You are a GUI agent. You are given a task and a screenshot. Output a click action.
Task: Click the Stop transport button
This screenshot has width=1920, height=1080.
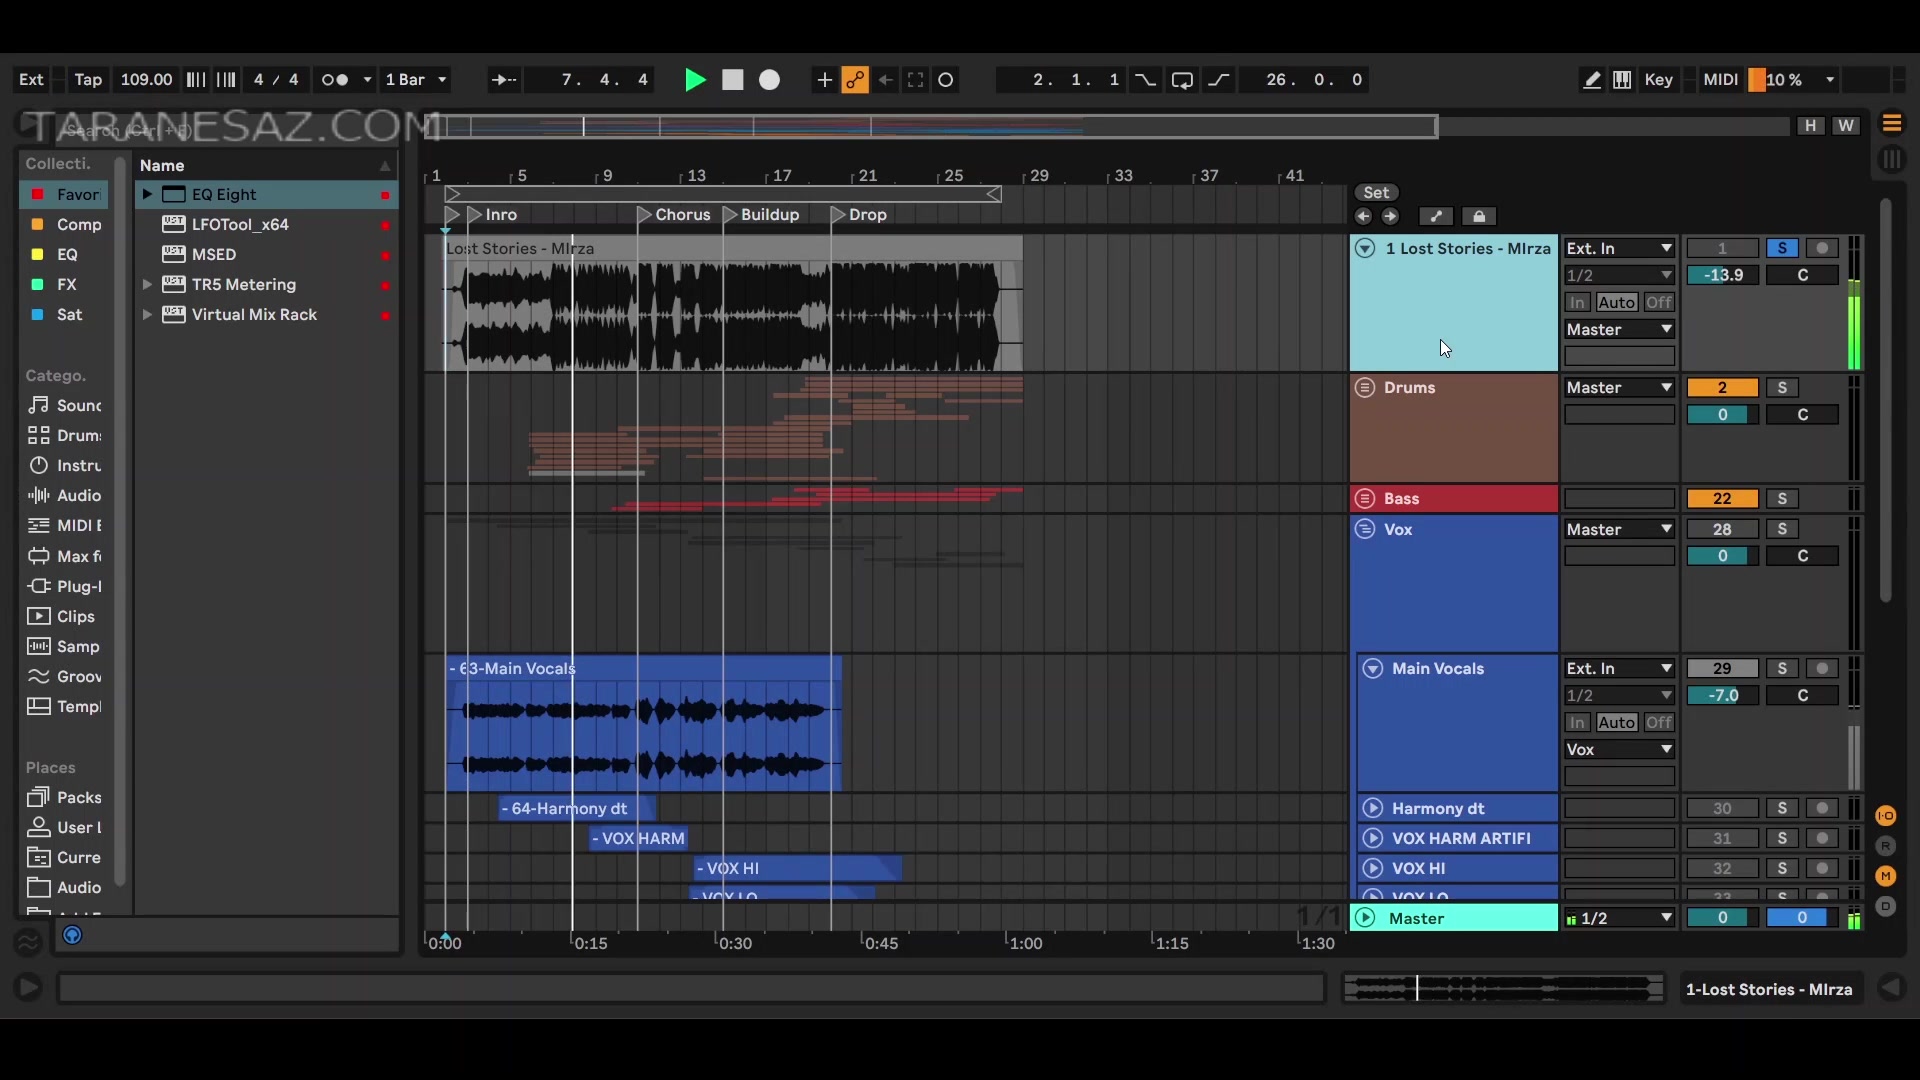(x=733, y=80)
